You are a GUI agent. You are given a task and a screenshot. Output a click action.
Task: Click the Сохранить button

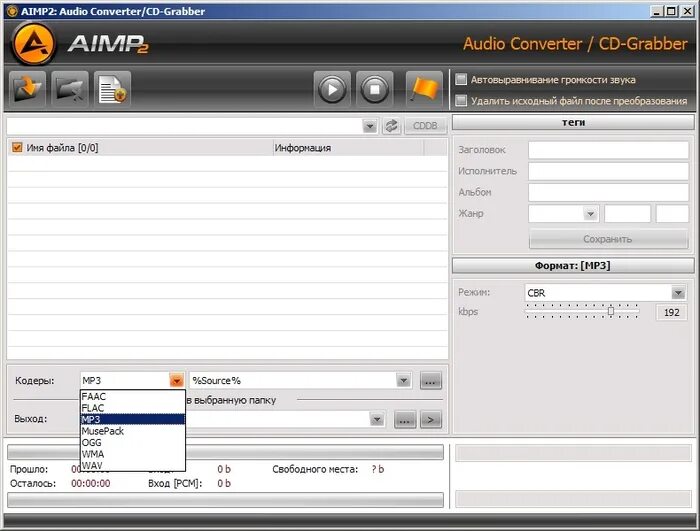[x=608, y=239]
